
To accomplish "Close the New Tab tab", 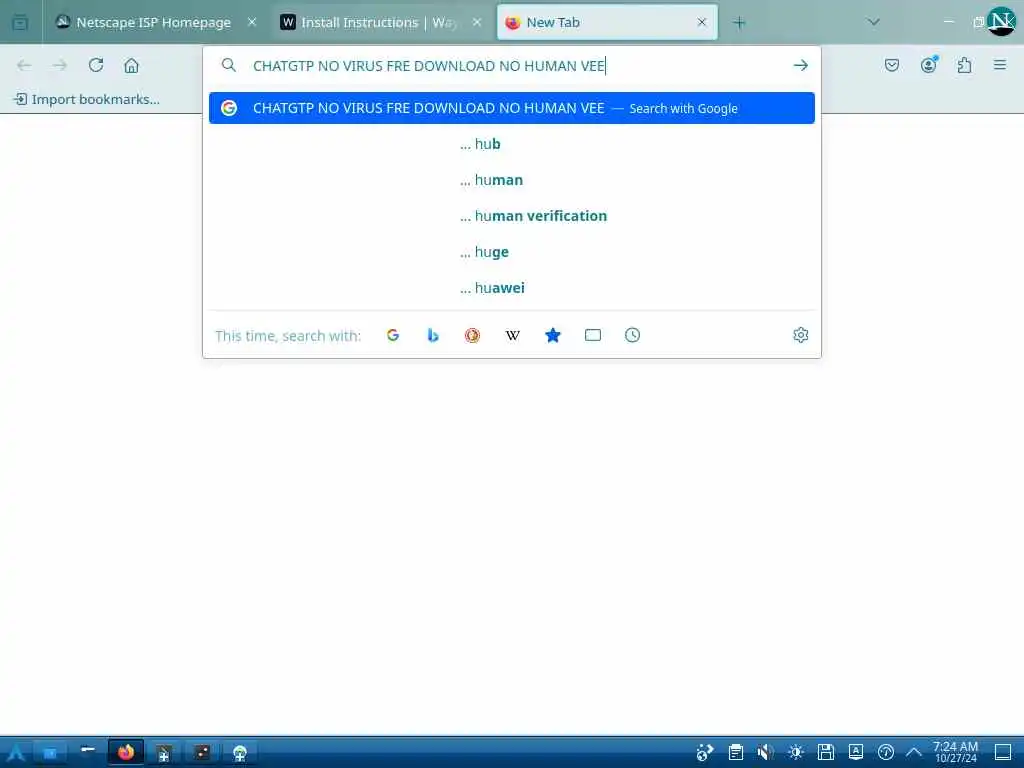I will click(702, 22).
